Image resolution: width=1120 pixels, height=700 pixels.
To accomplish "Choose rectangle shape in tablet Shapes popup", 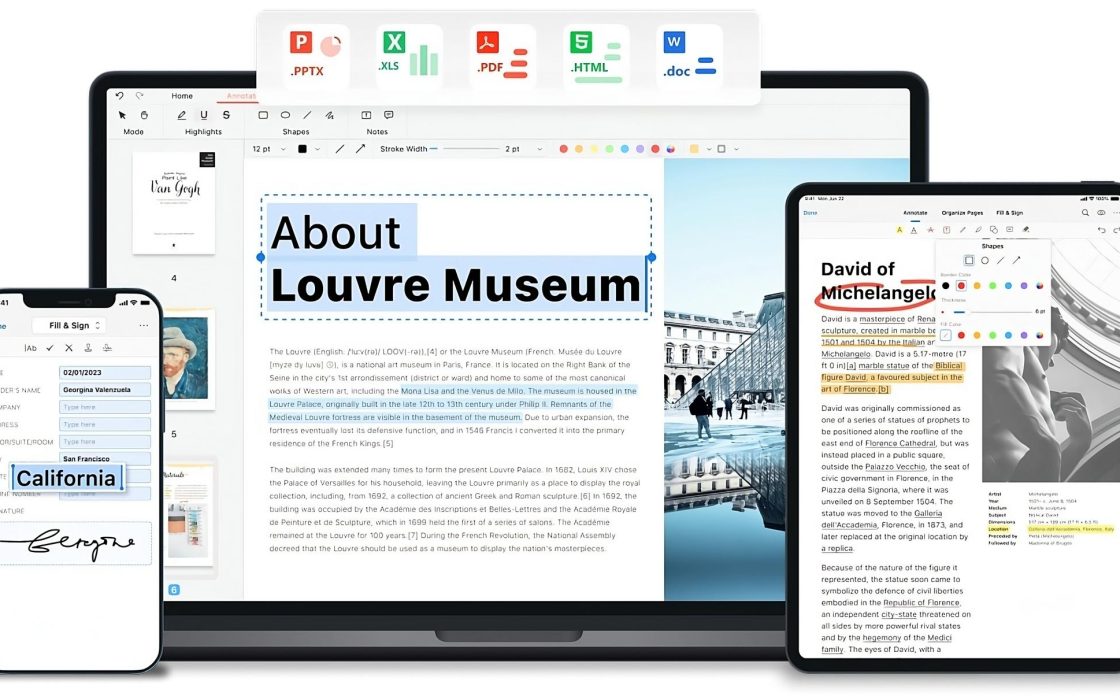I will [x=968, y=260].
